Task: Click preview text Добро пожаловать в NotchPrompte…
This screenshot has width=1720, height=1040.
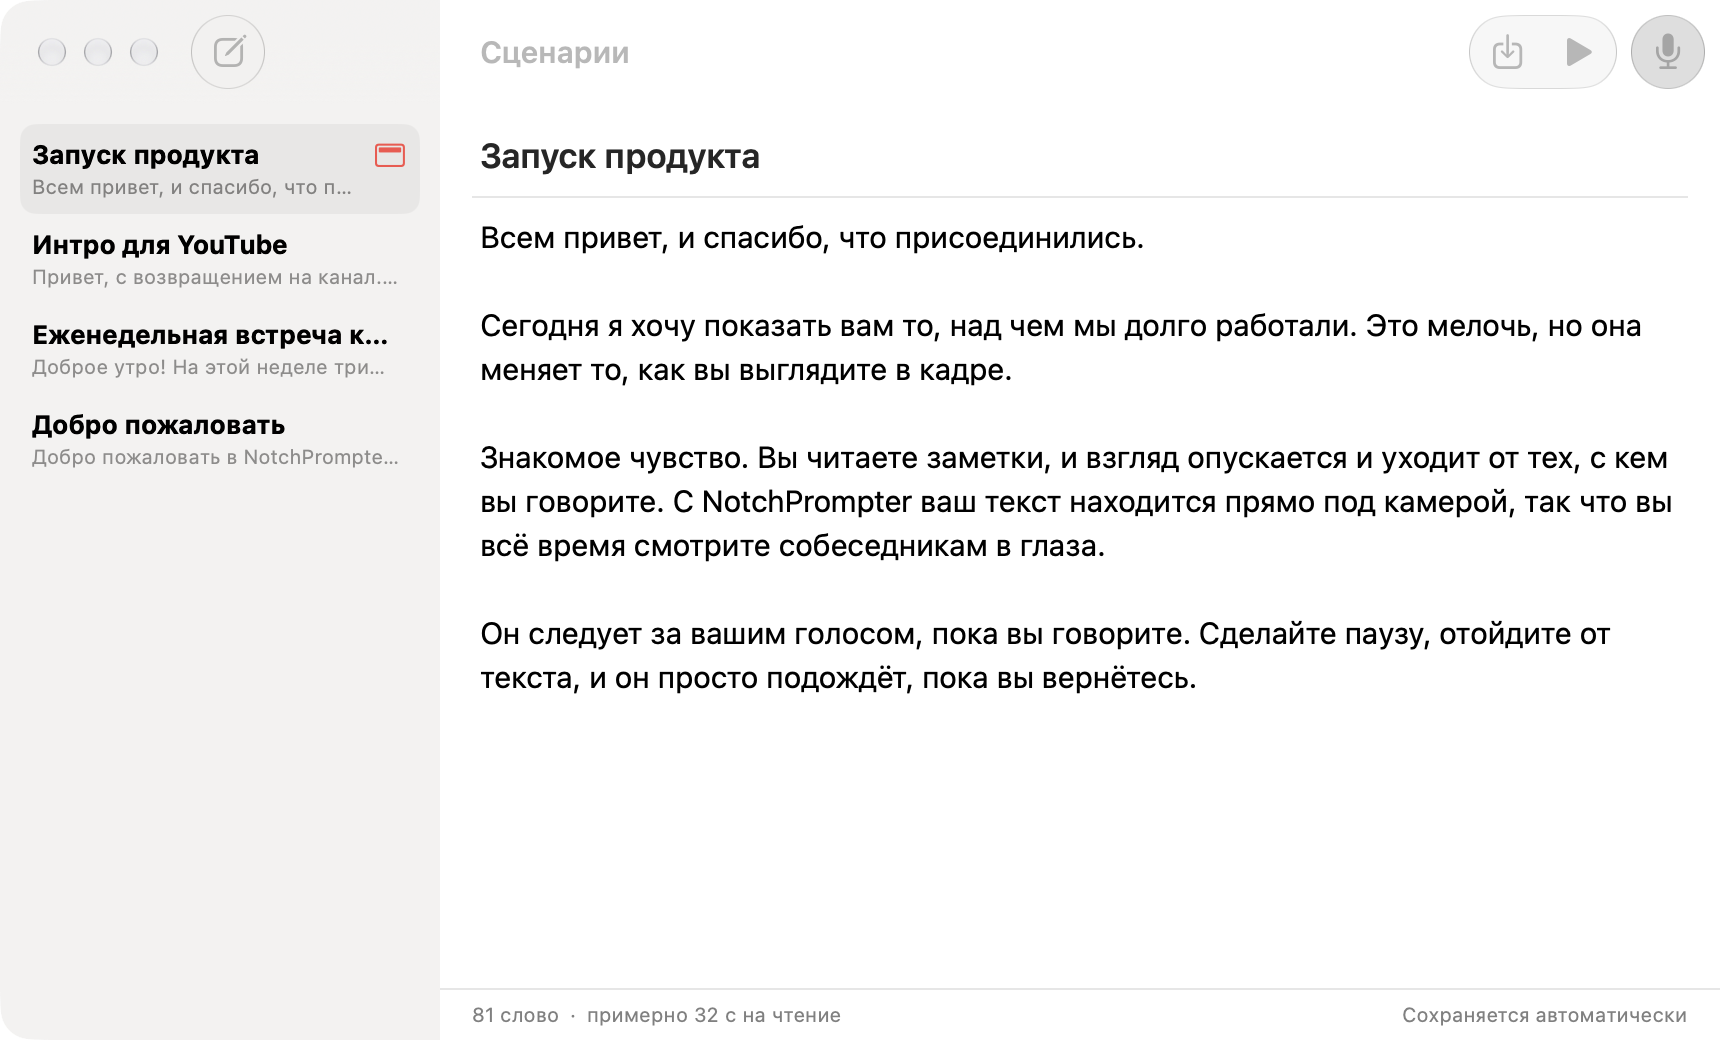Action: pos(215,457)
